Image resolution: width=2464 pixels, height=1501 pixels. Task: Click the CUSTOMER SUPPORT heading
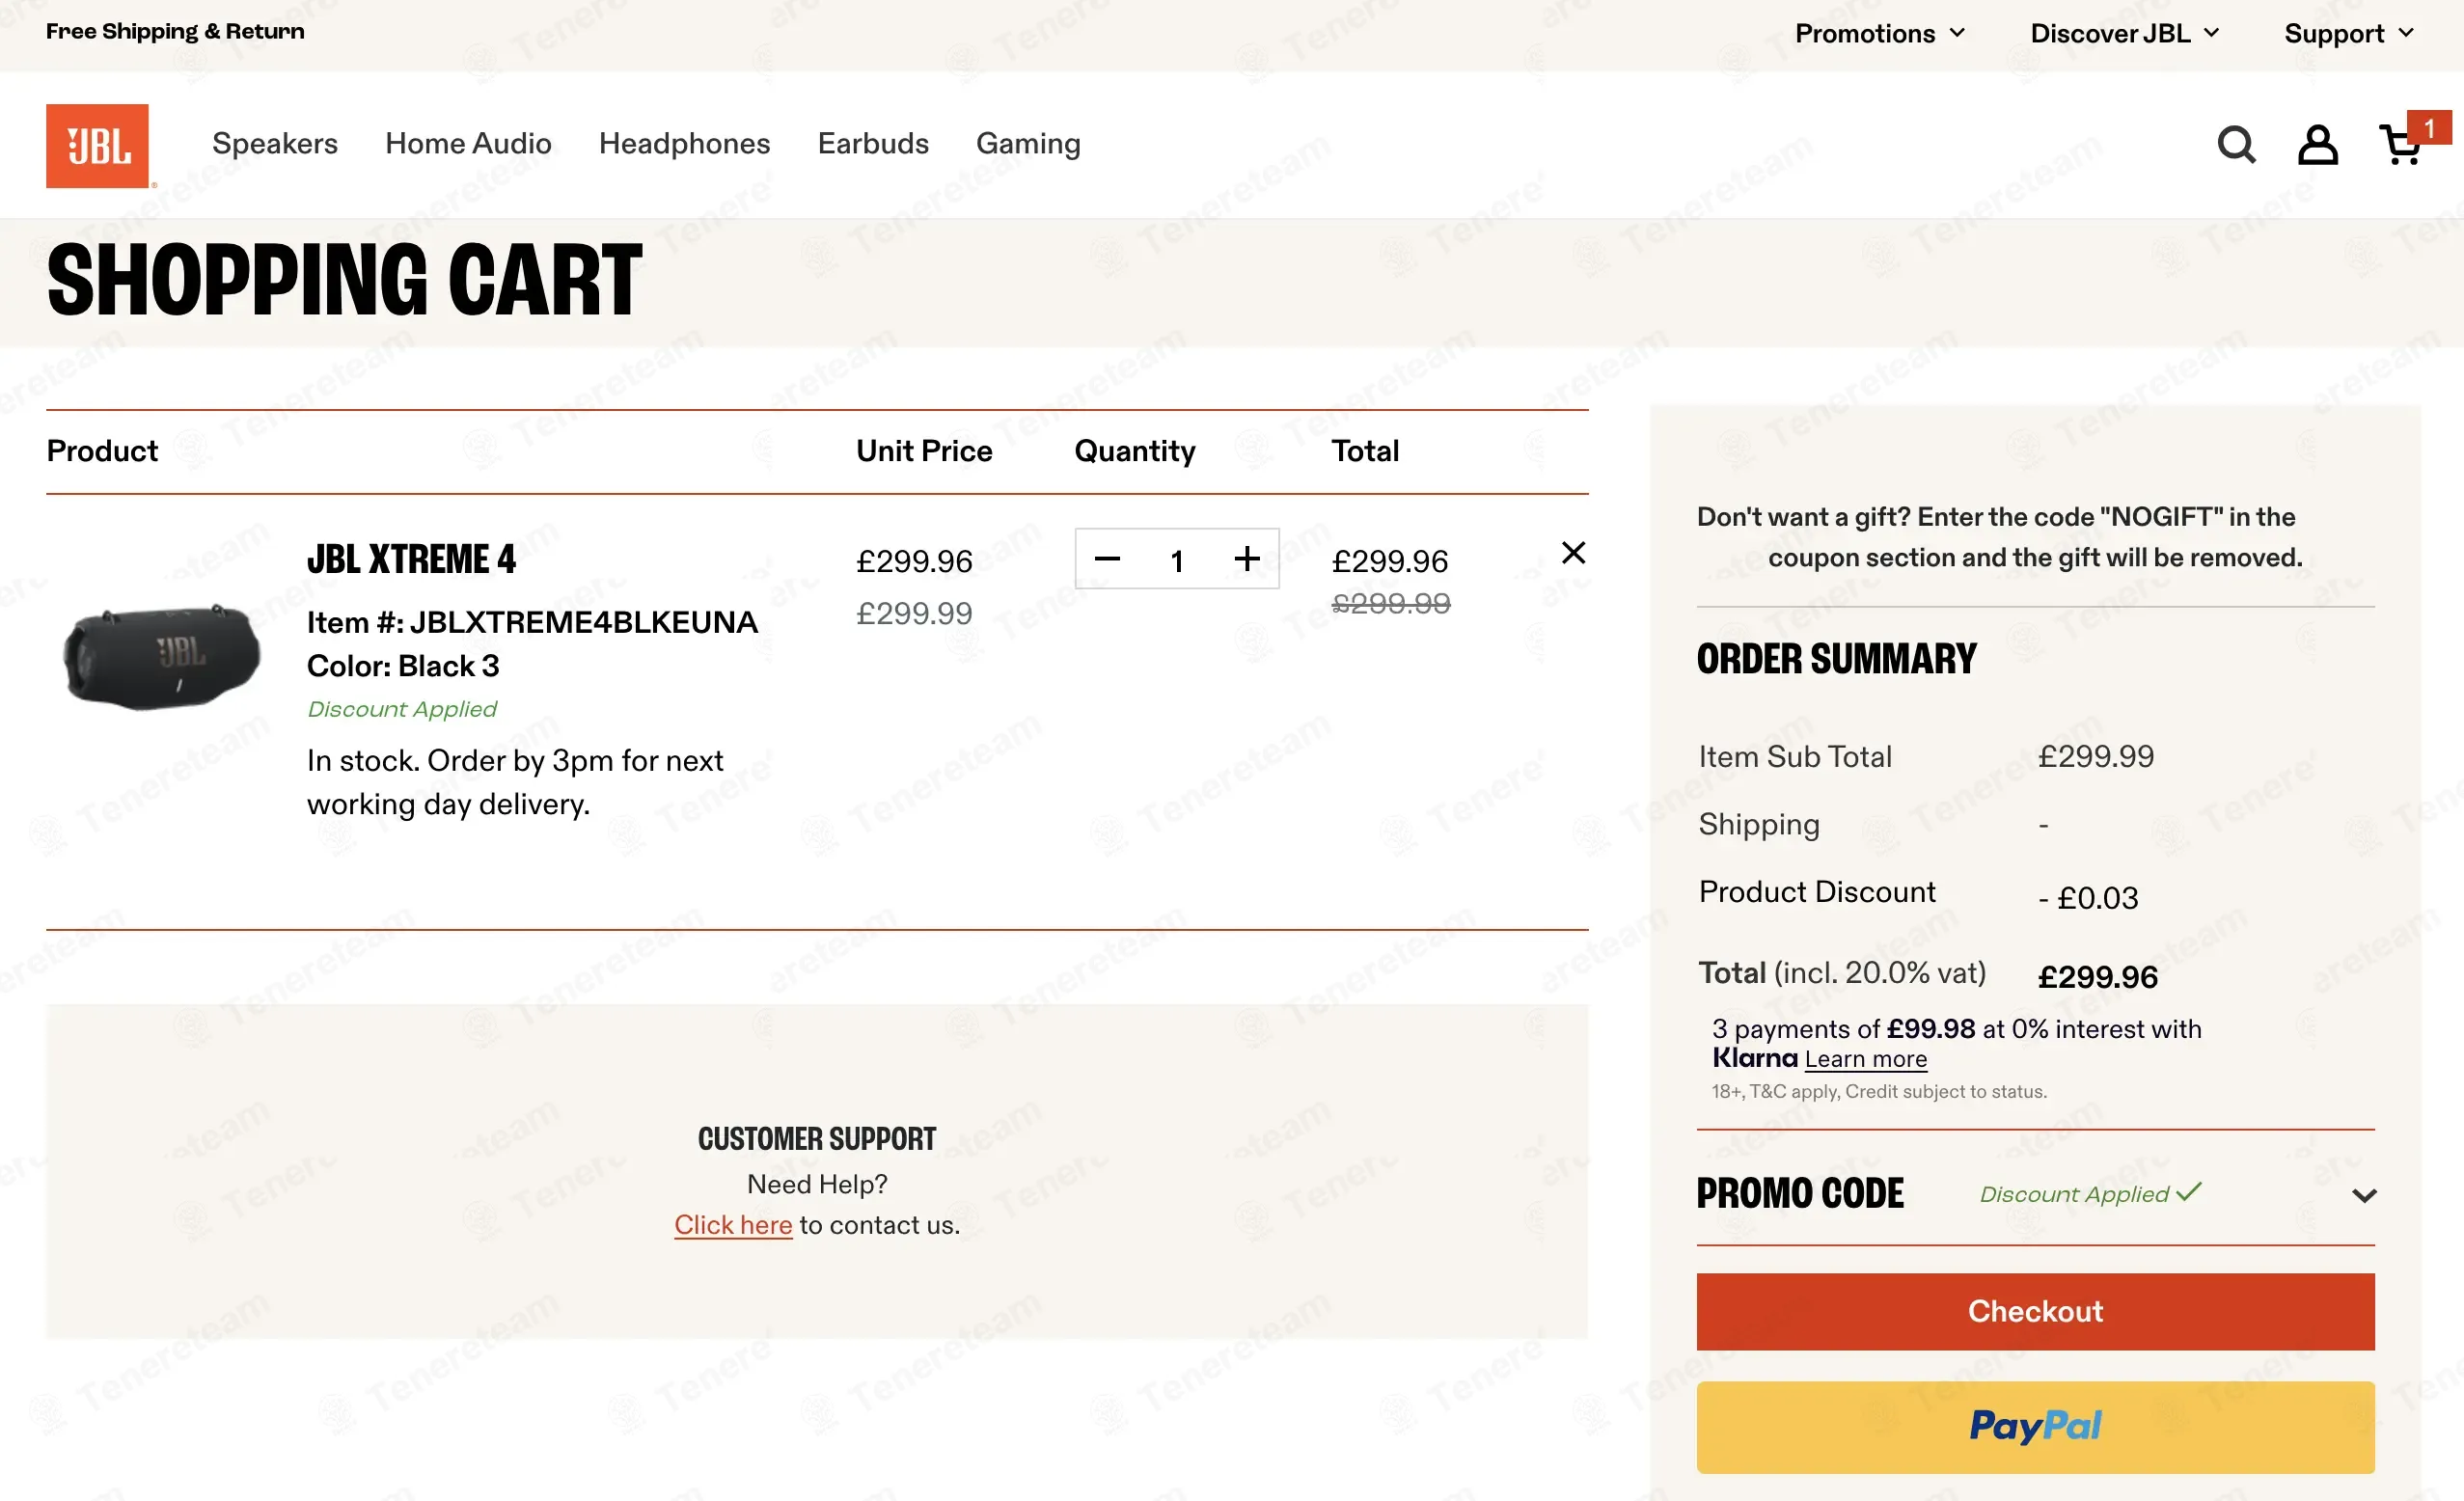tap(817, 1139)
